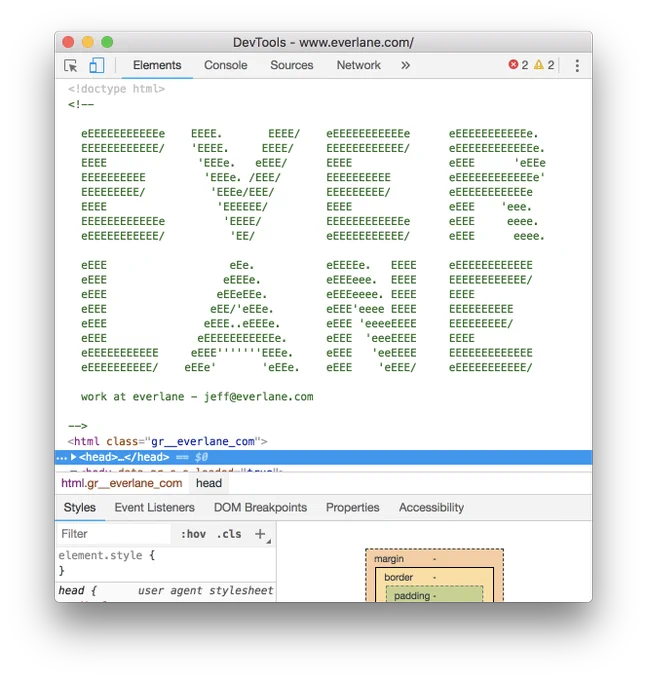Open the Event Listeners tab
647x680 pixels.
click(x=154, y=507)
